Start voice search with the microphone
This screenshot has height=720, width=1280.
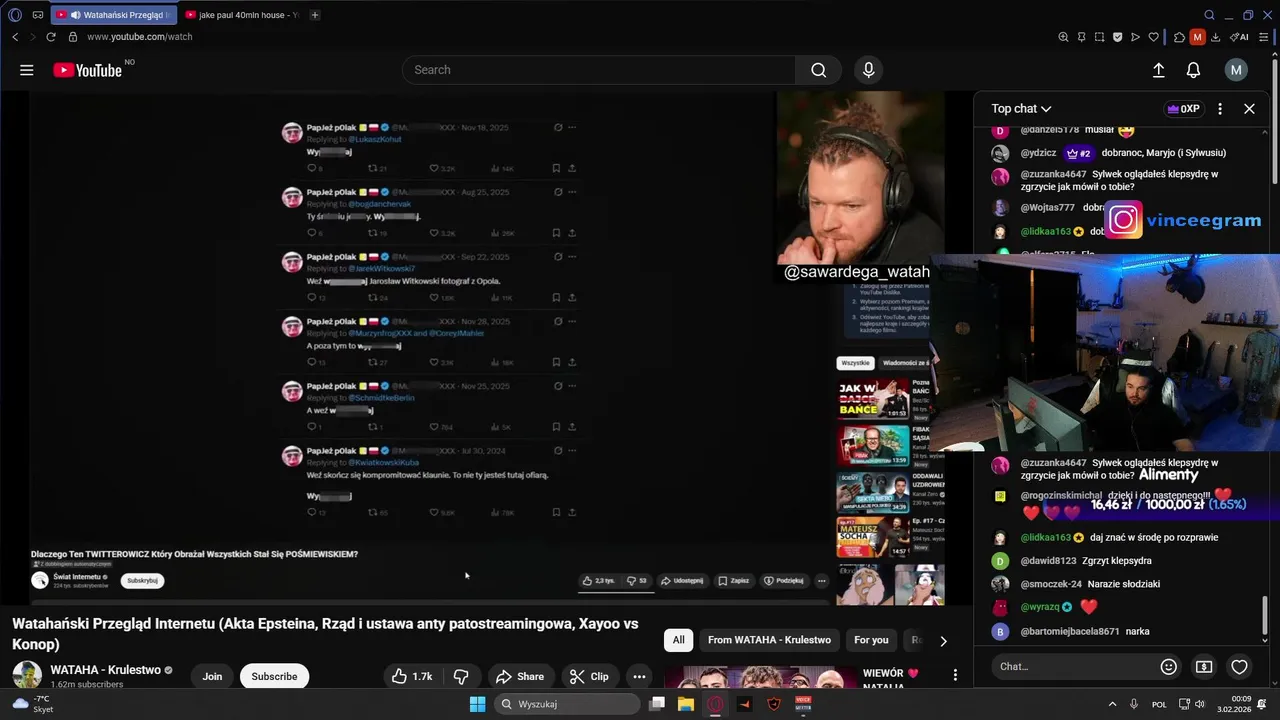click(868, 70)
